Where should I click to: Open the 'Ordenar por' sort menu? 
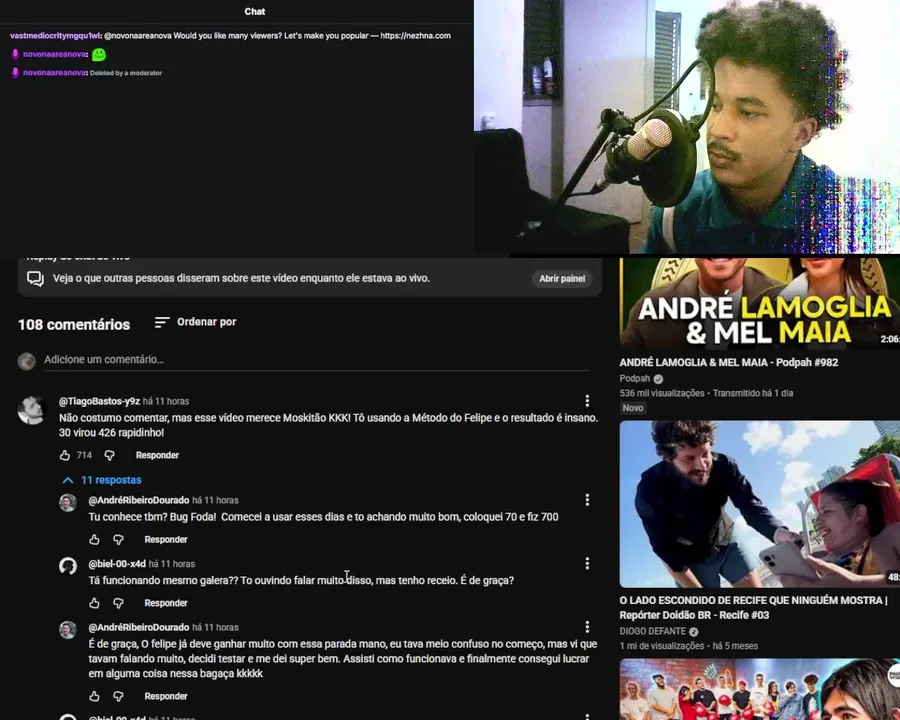click(195, 322)
